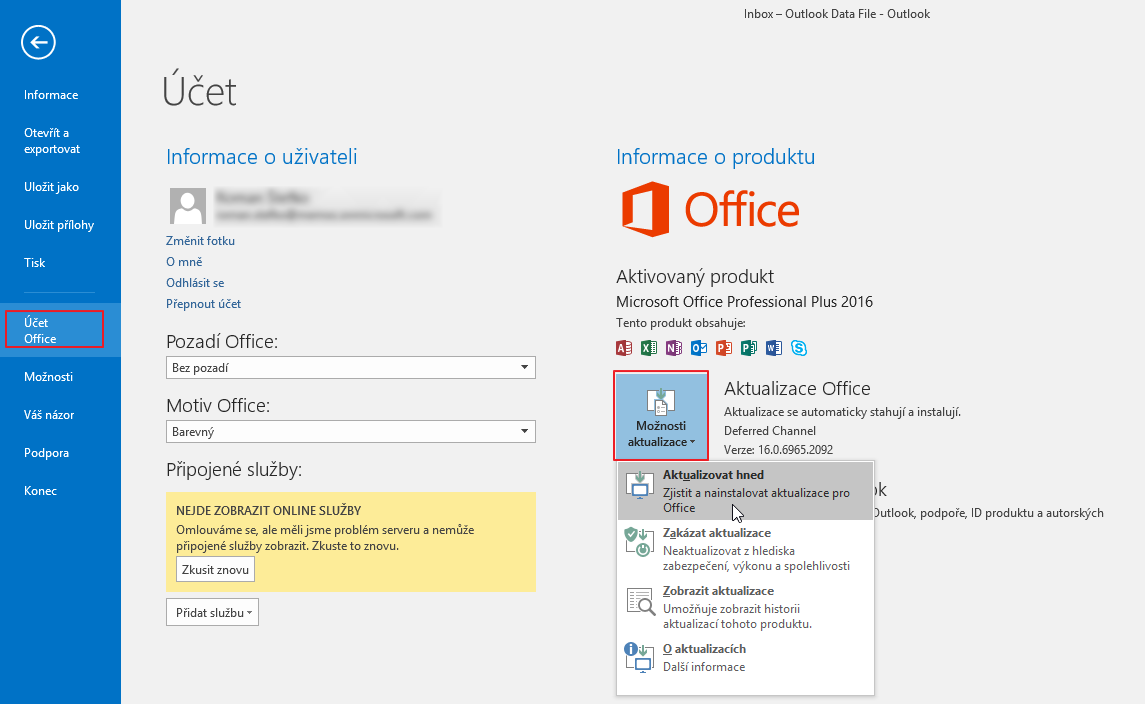Screen dimensions: 1145x704
Task: Choose Zakázat aktualizace from the menu
Action: click(x=745, y=549)
